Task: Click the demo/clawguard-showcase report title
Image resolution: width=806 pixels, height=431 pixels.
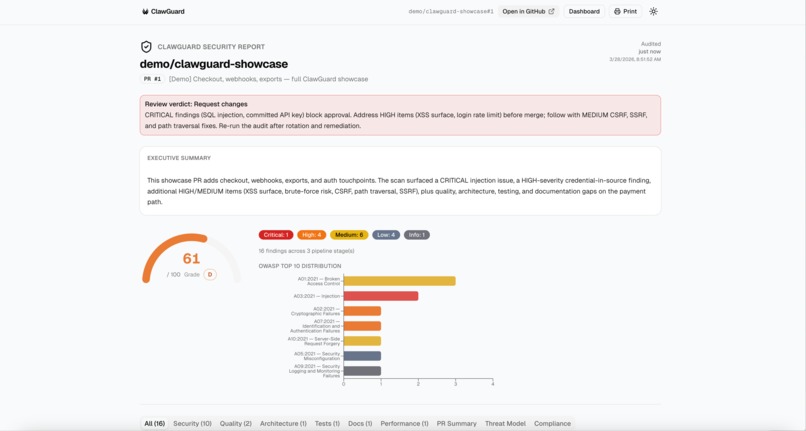Action: click(214, 64)
